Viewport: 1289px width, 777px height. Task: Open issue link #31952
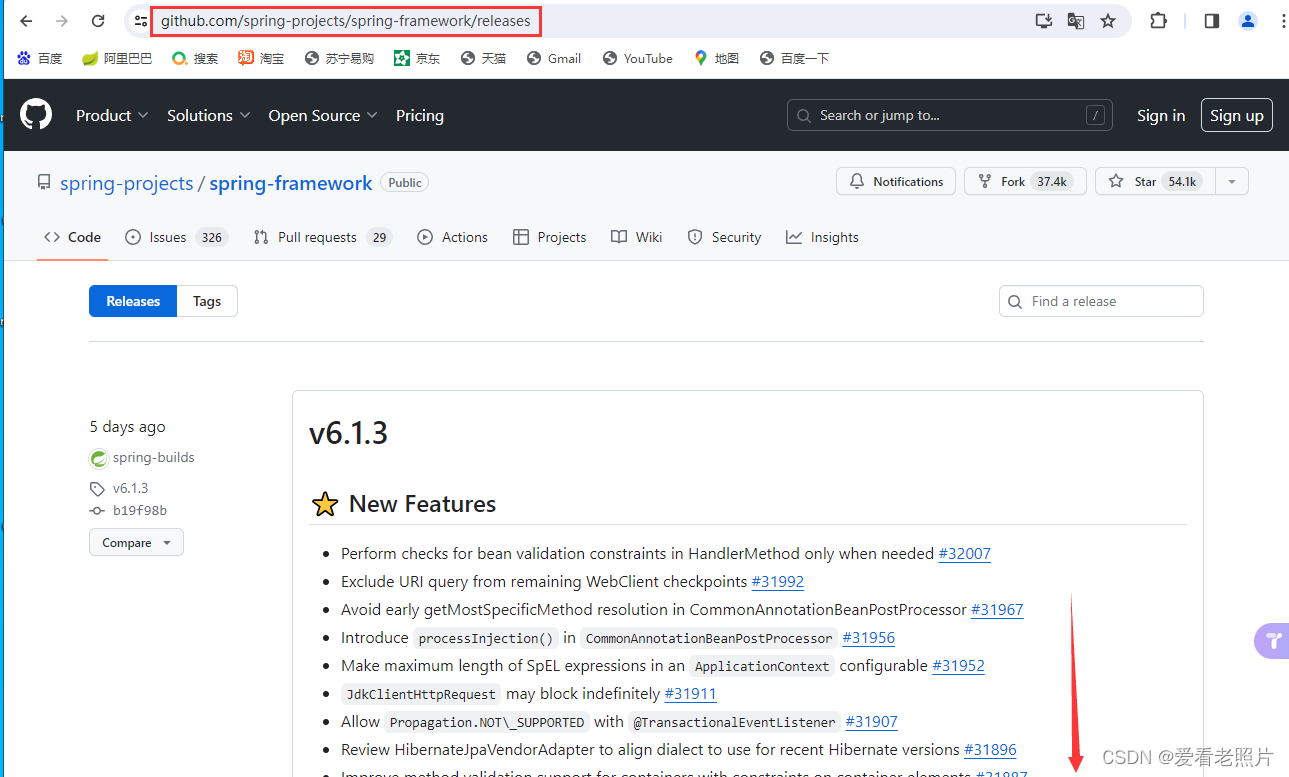point(958,666)
